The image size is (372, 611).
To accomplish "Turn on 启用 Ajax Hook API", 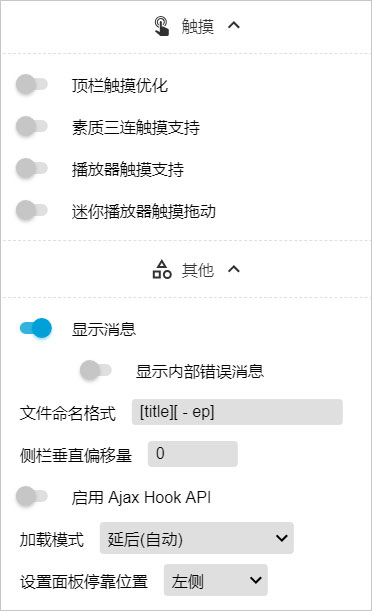I will point(32,497).
